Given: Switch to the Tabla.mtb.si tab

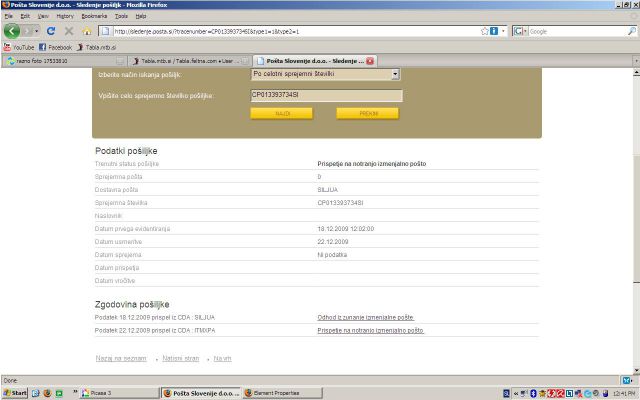Looking at the screenshot, I should pos(190,61).
